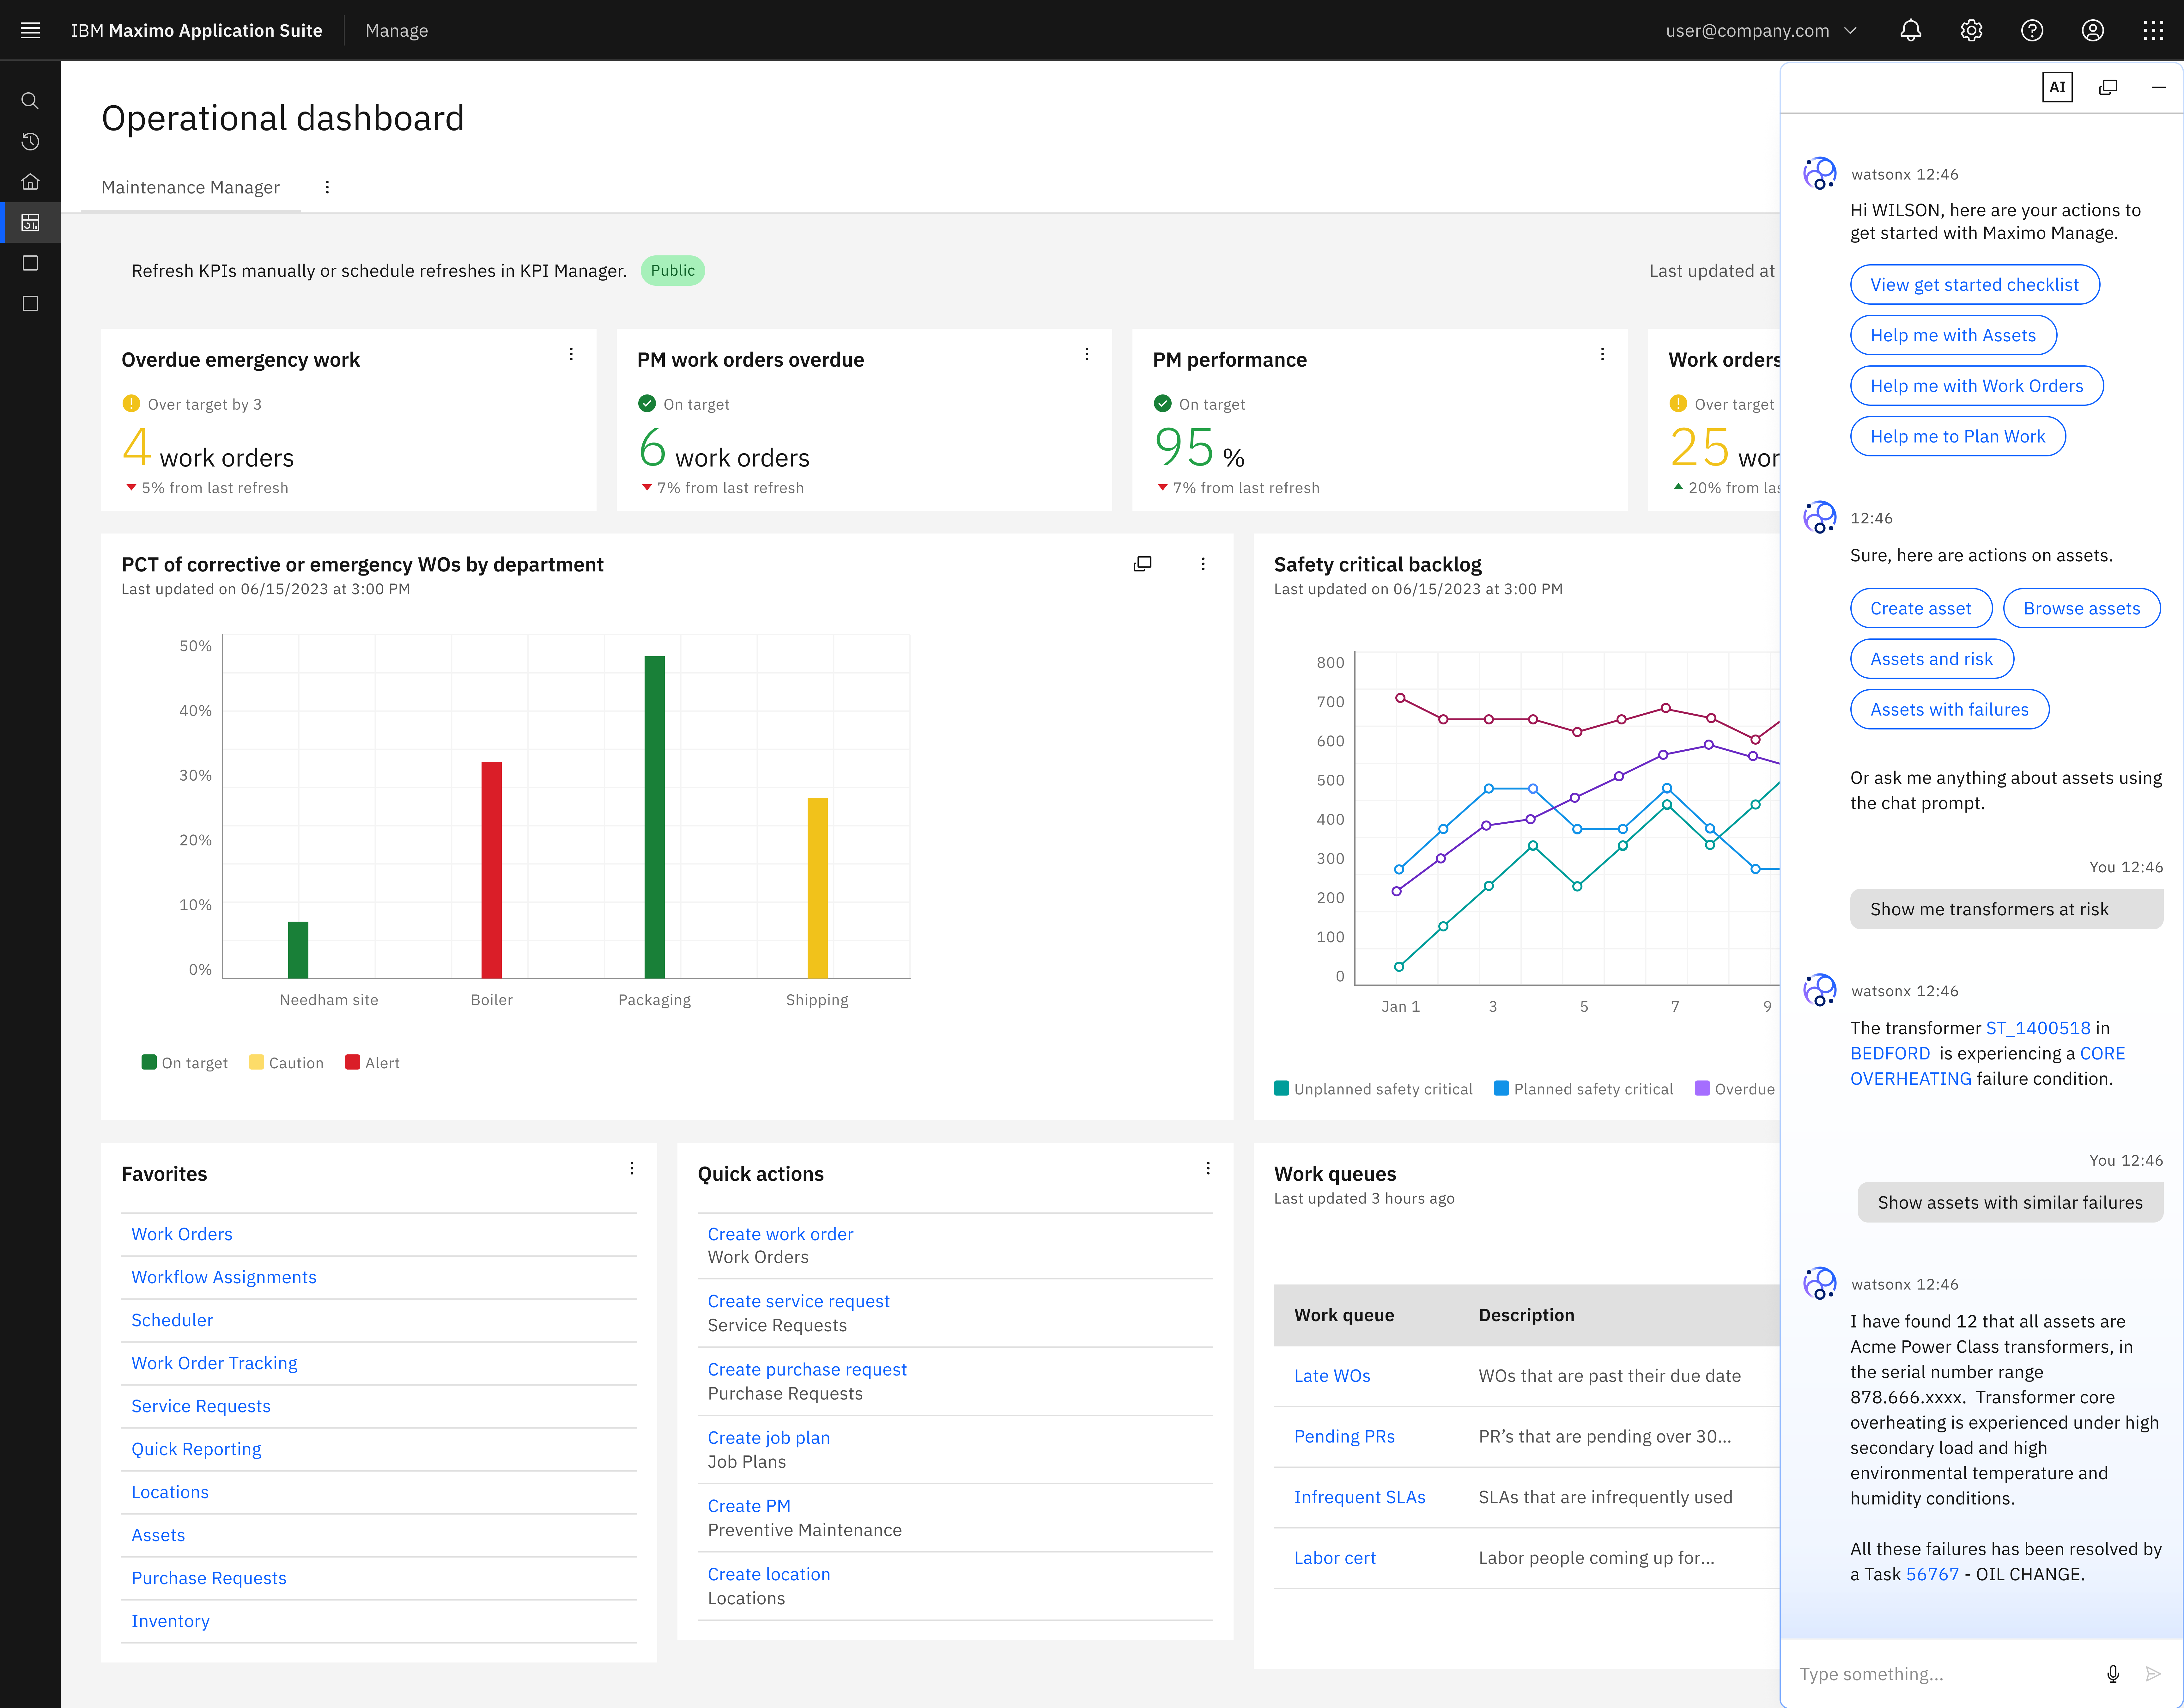Image resolution: width=2184 pixels, height=1708 pixels.
Task: Click the Type something chat input field
Action: point(1940,1674)
